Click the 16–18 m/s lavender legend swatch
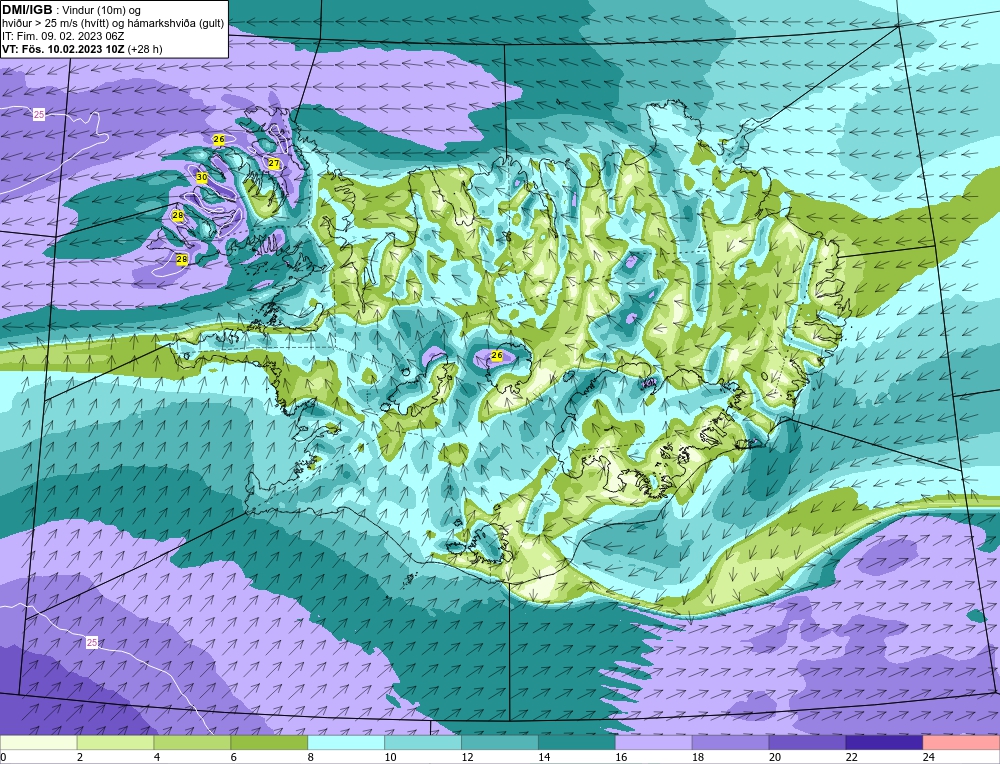Screen dimensions: 1000x764 (654, 743)
